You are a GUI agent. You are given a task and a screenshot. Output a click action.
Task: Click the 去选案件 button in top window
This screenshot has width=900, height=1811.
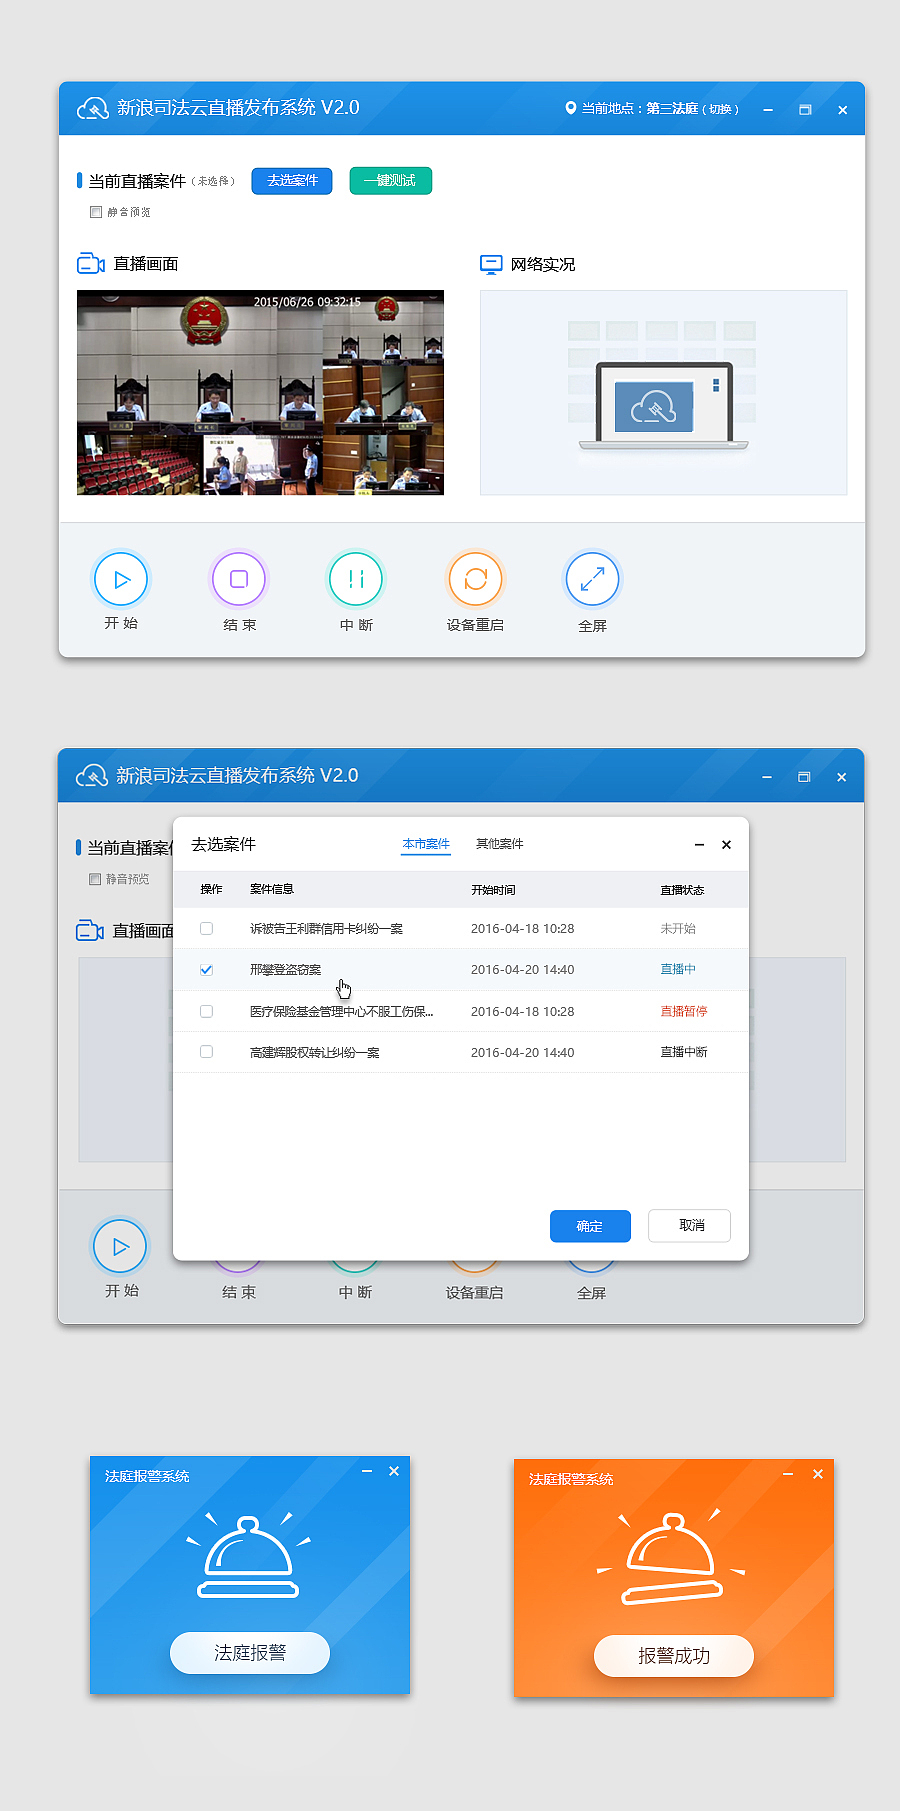(292, 181)
